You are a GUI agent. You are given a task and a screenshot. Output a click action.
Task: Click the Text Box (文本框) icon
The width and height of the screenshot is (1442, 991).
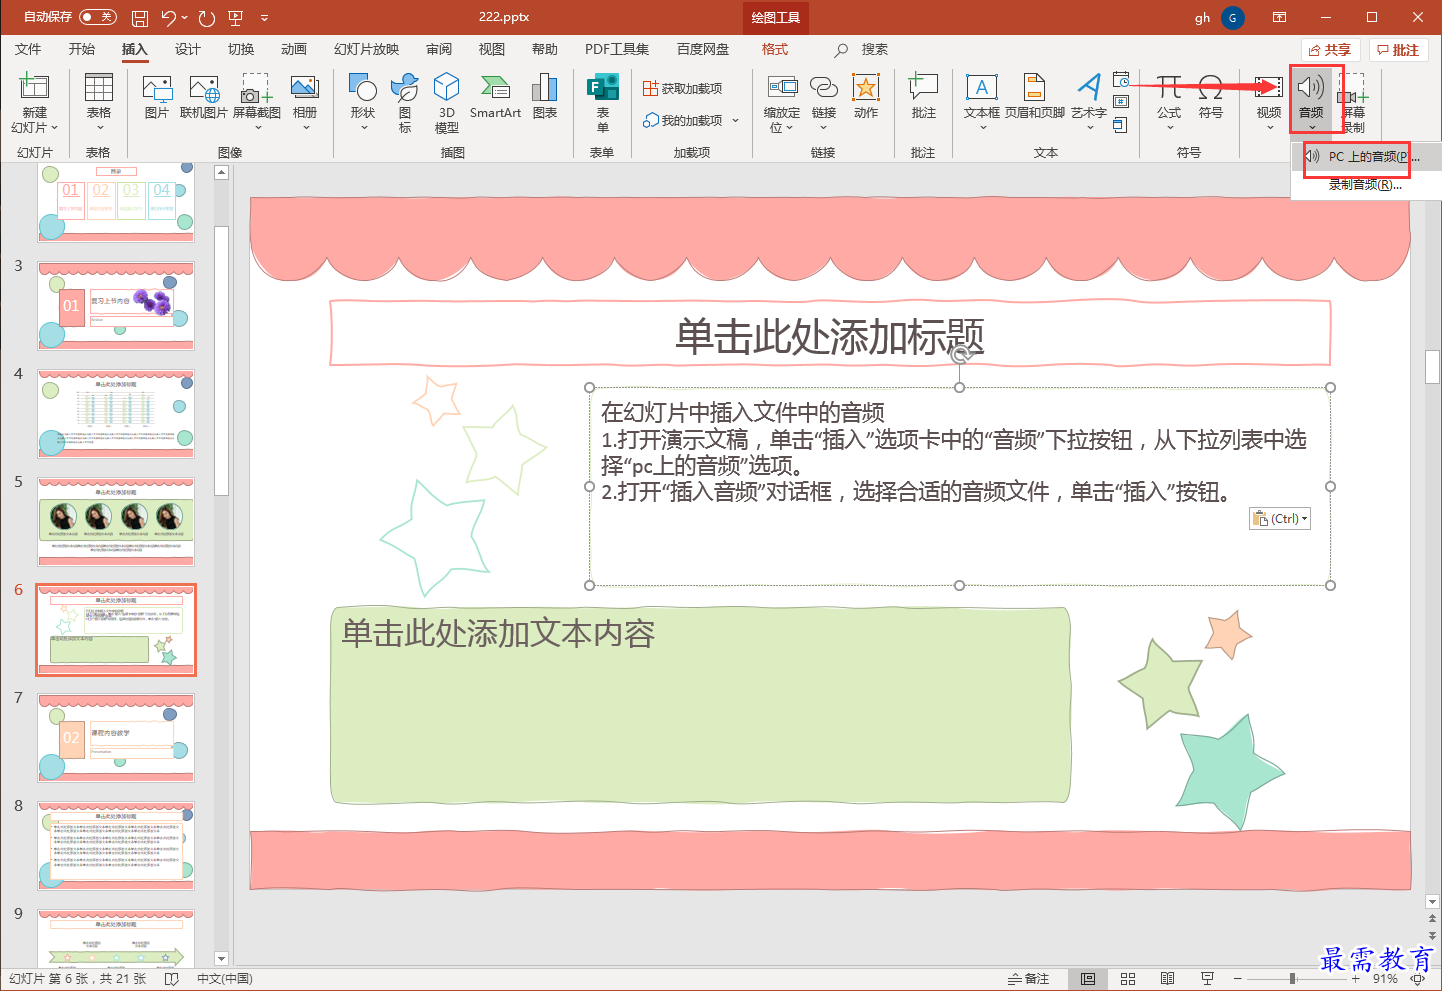982,88
